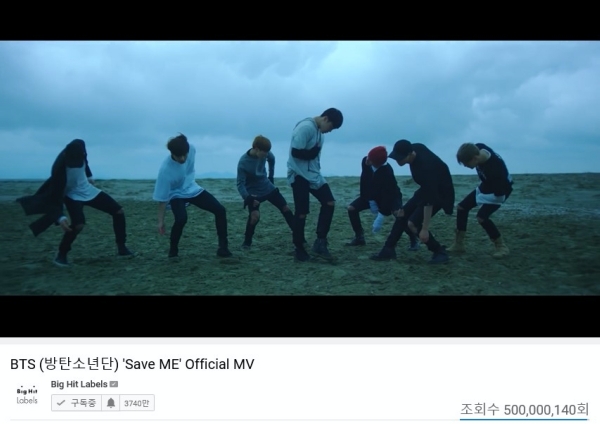Click the black letterbox bar below the video
Screen dimensions: 600x424
coord(300,316)
